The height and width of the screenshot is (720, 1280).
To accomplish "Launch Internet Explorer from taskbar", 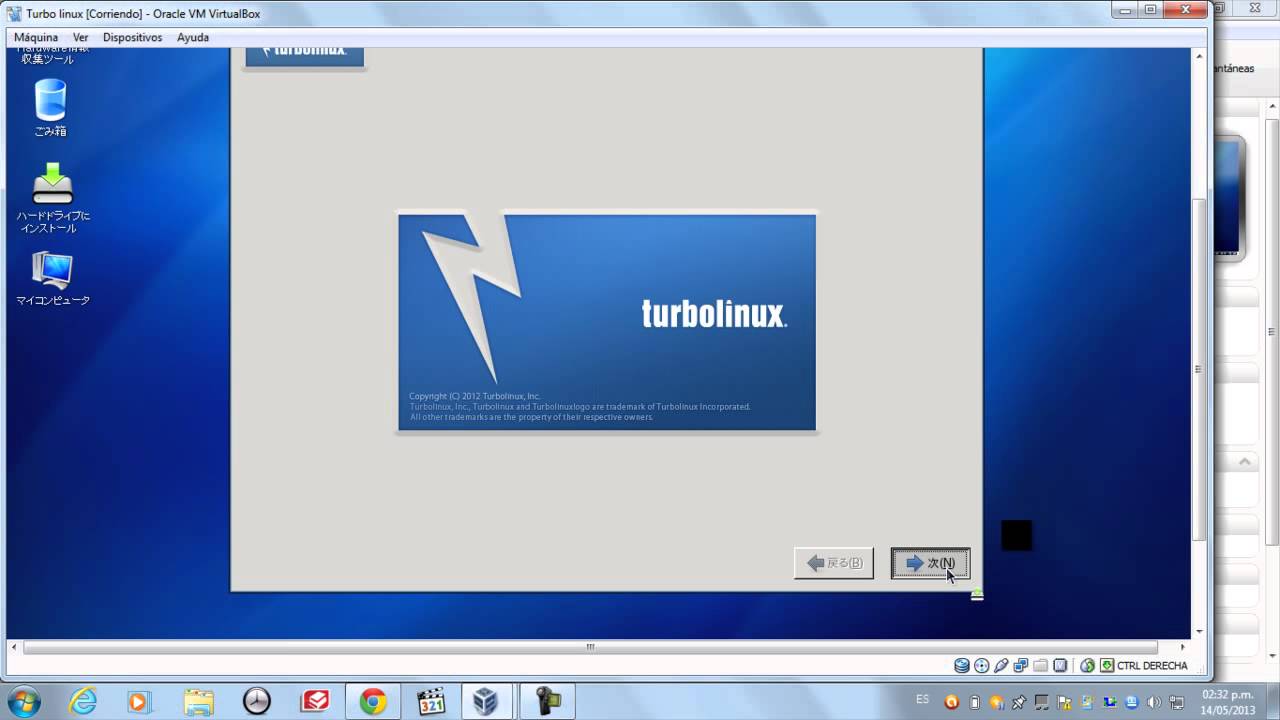I will tap(83, 702).
